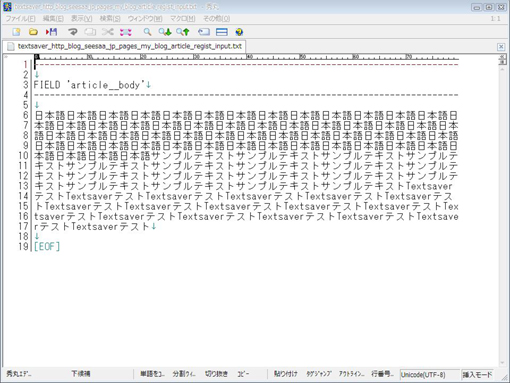
Task: Click アウトライン.. function key button
Action: [x=352, y=374]
